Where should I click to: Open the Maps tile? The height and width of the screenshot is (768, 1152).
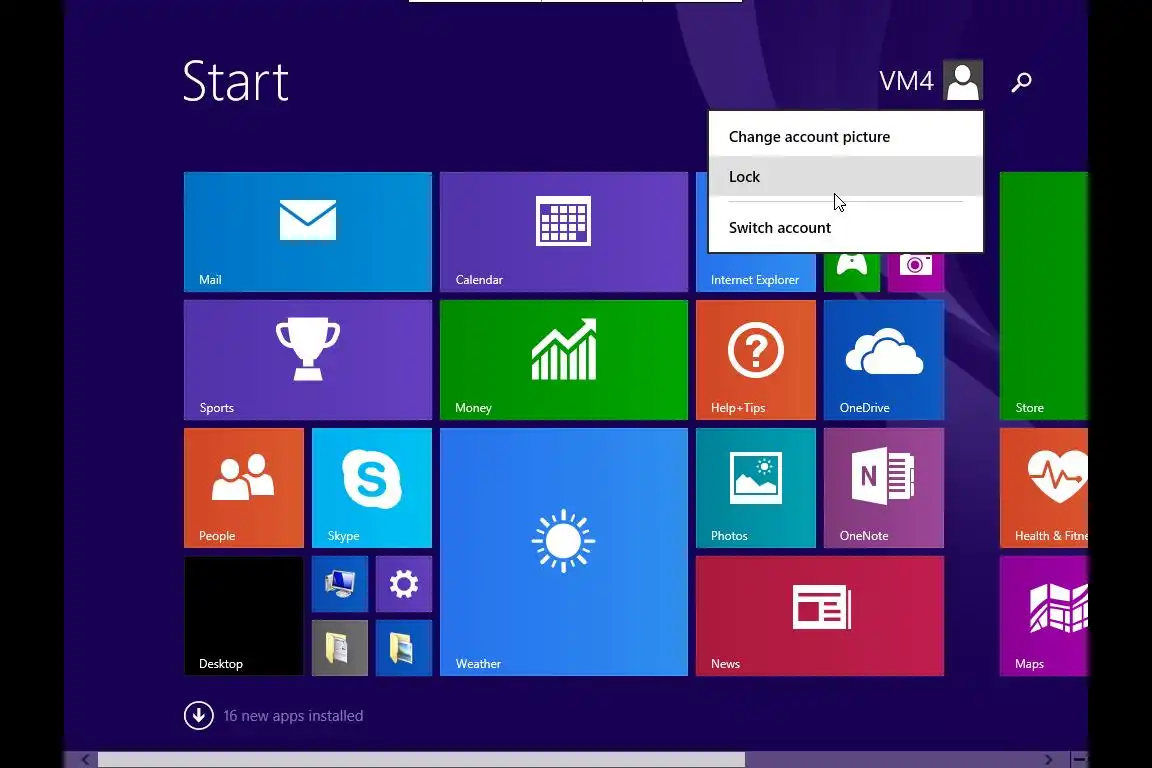(x=1043, y=616)
